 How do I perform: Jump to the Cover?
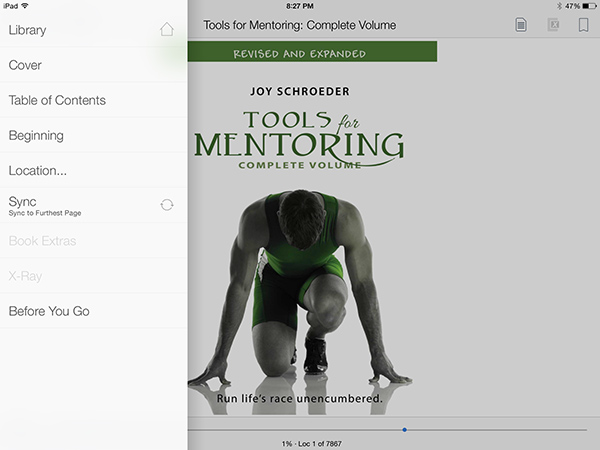[x=94, y=65]
